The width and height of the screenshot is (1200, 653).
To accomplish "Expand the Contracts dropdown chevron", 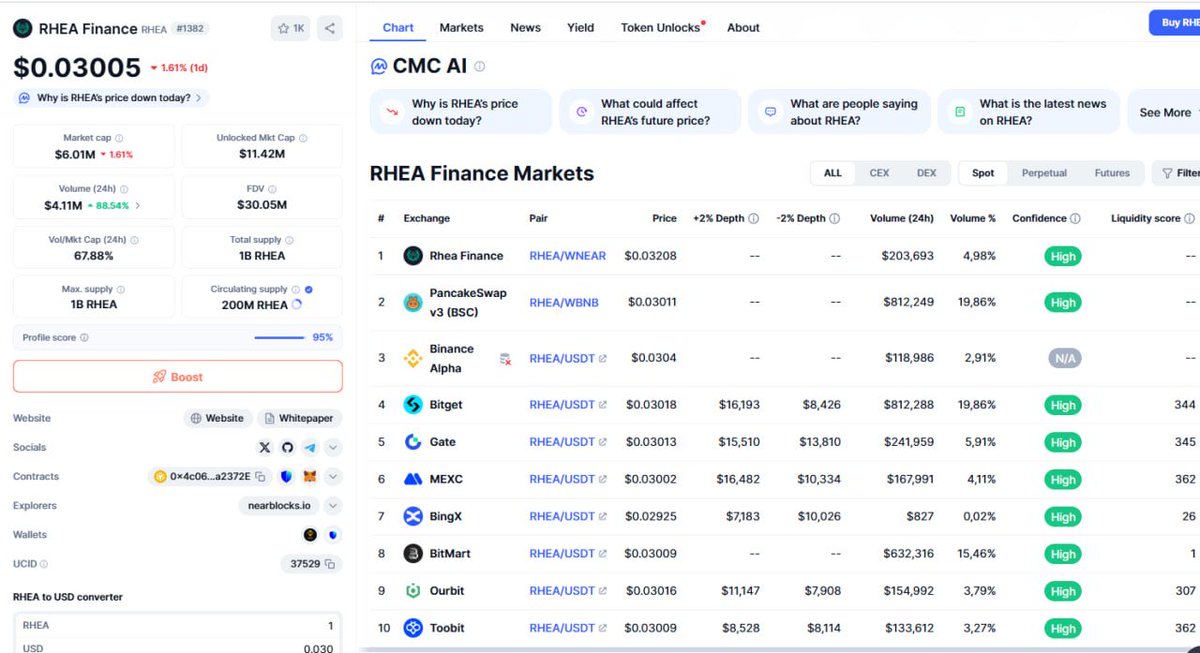I will tap(333, 477).
